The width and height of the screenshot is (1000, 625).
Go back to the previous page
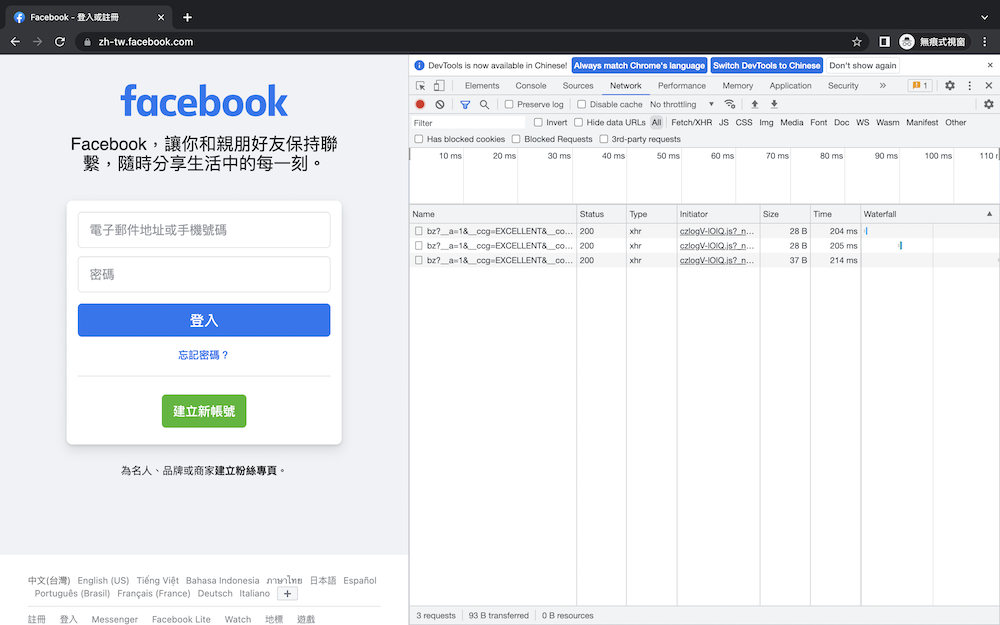[15, 41]
